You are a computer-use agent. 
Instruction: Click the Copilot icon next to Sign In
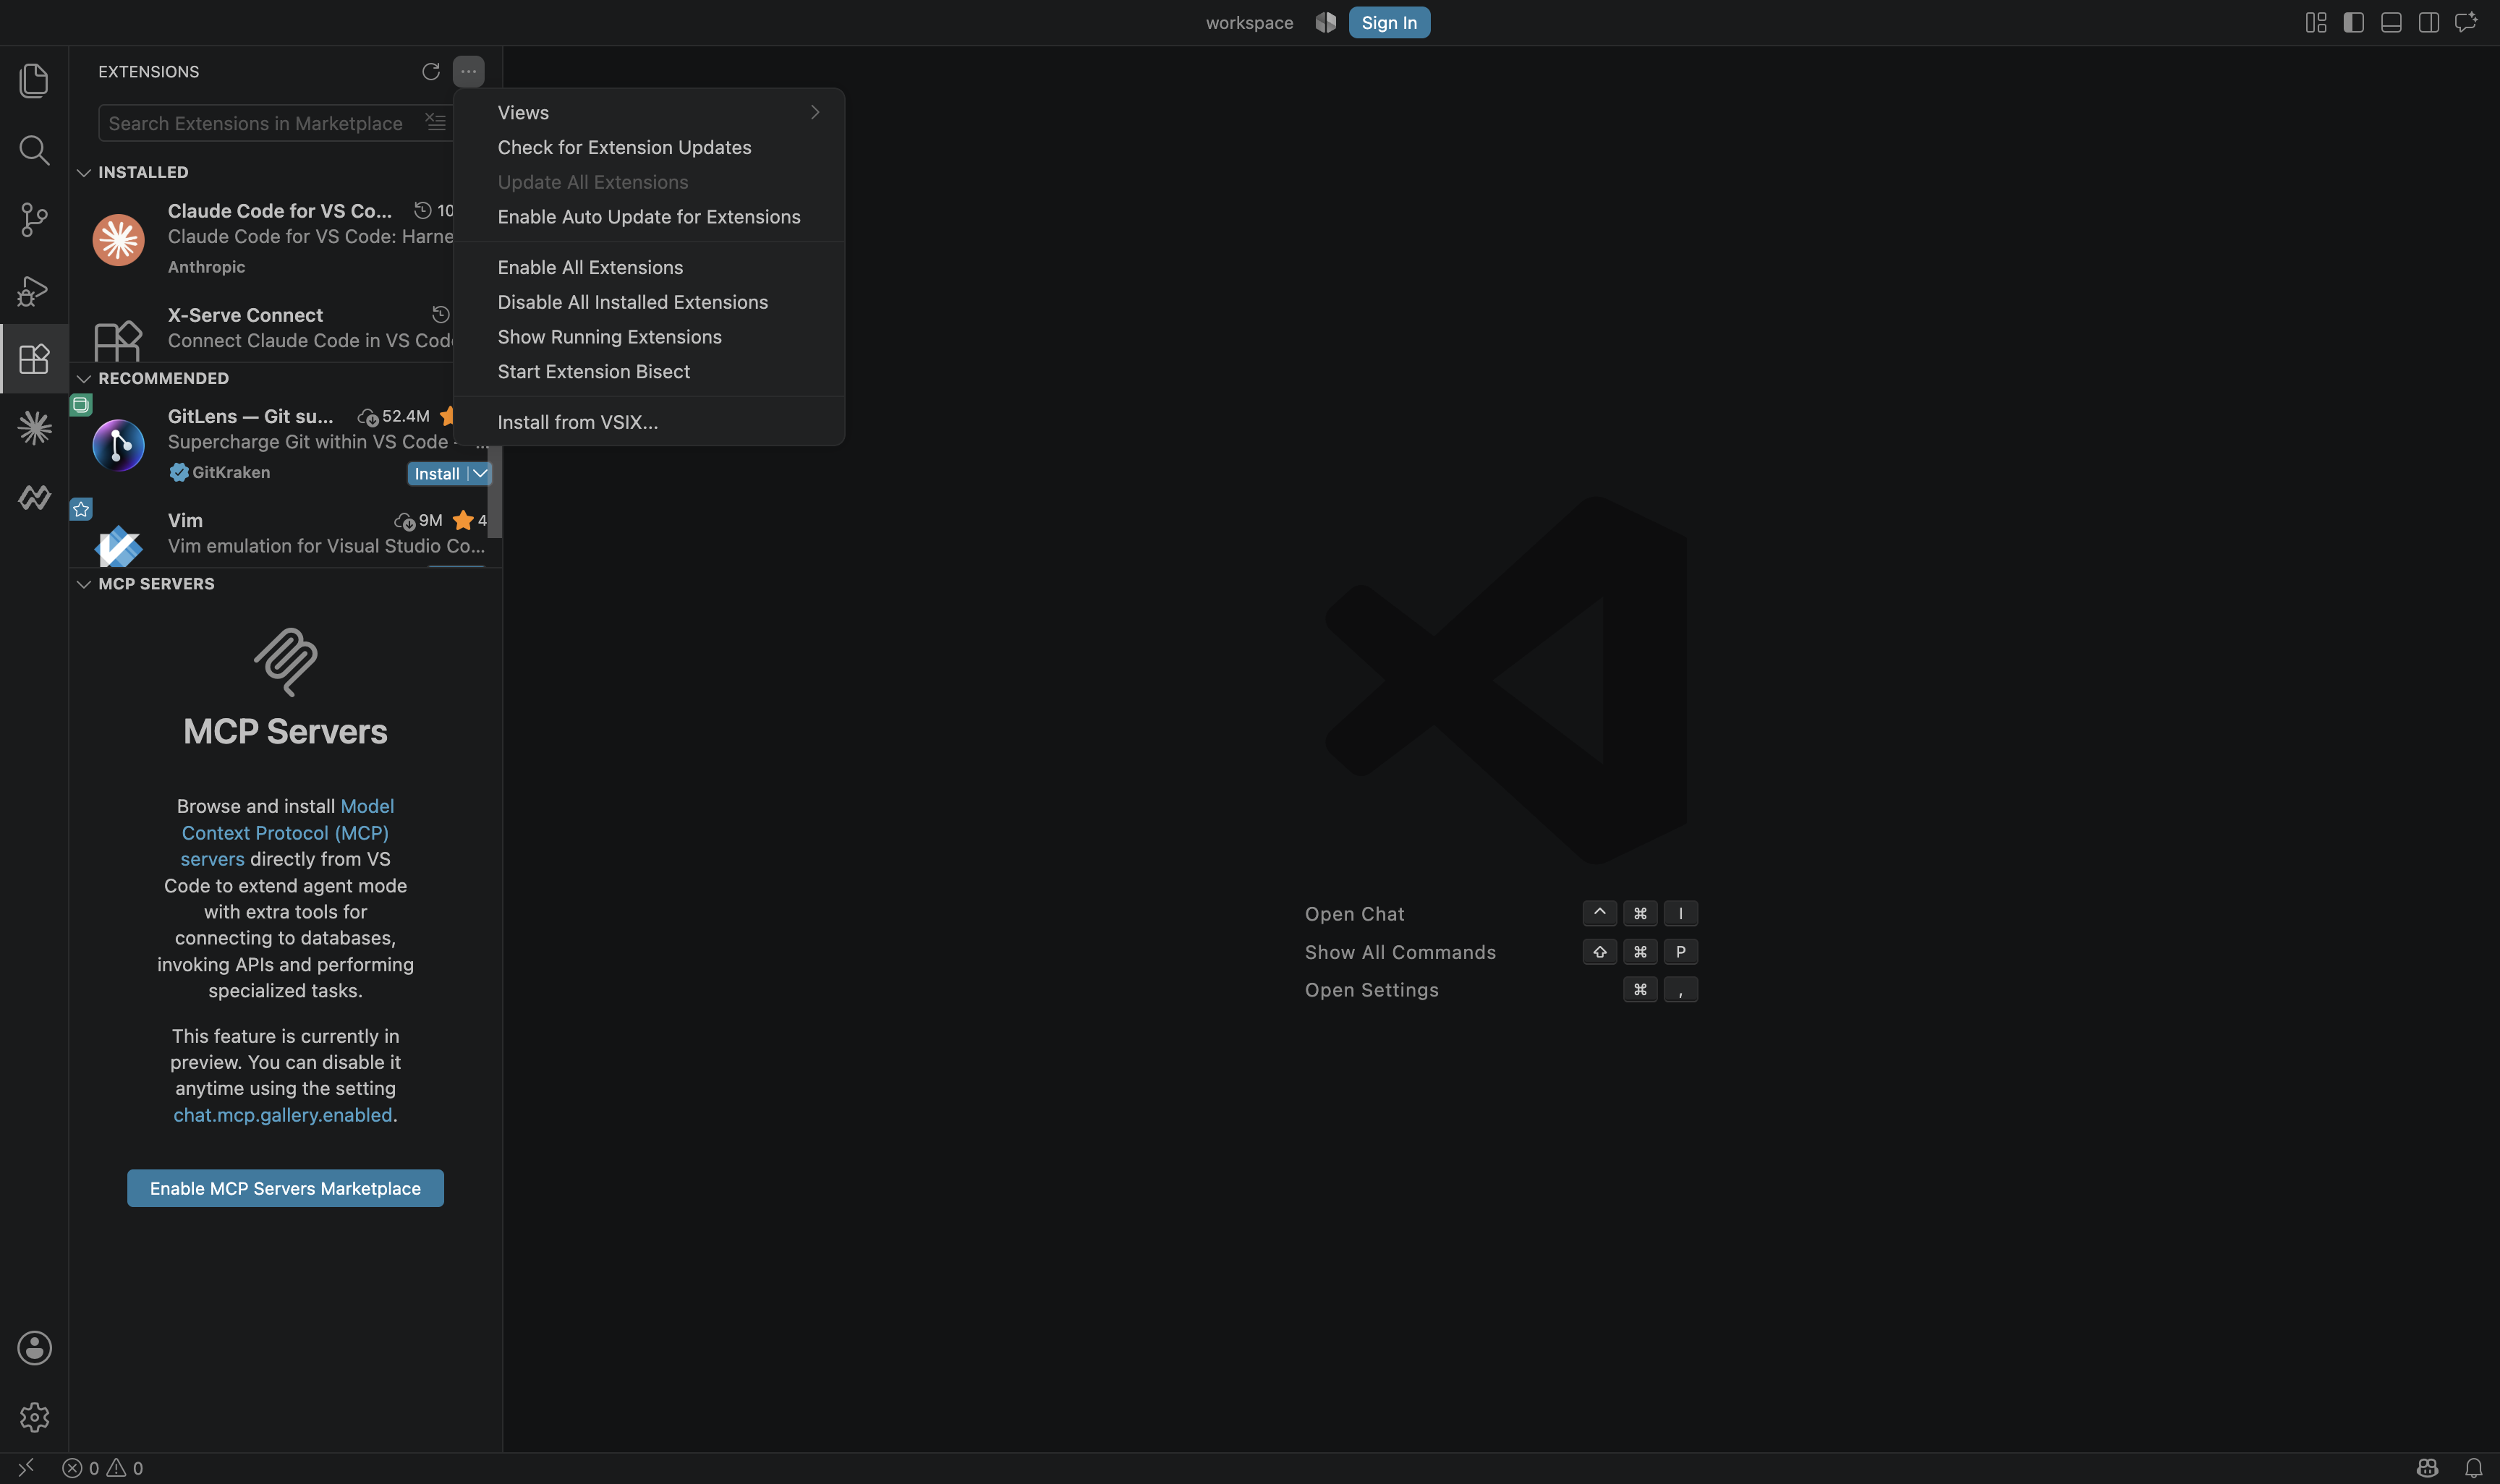click(1326, 22)
